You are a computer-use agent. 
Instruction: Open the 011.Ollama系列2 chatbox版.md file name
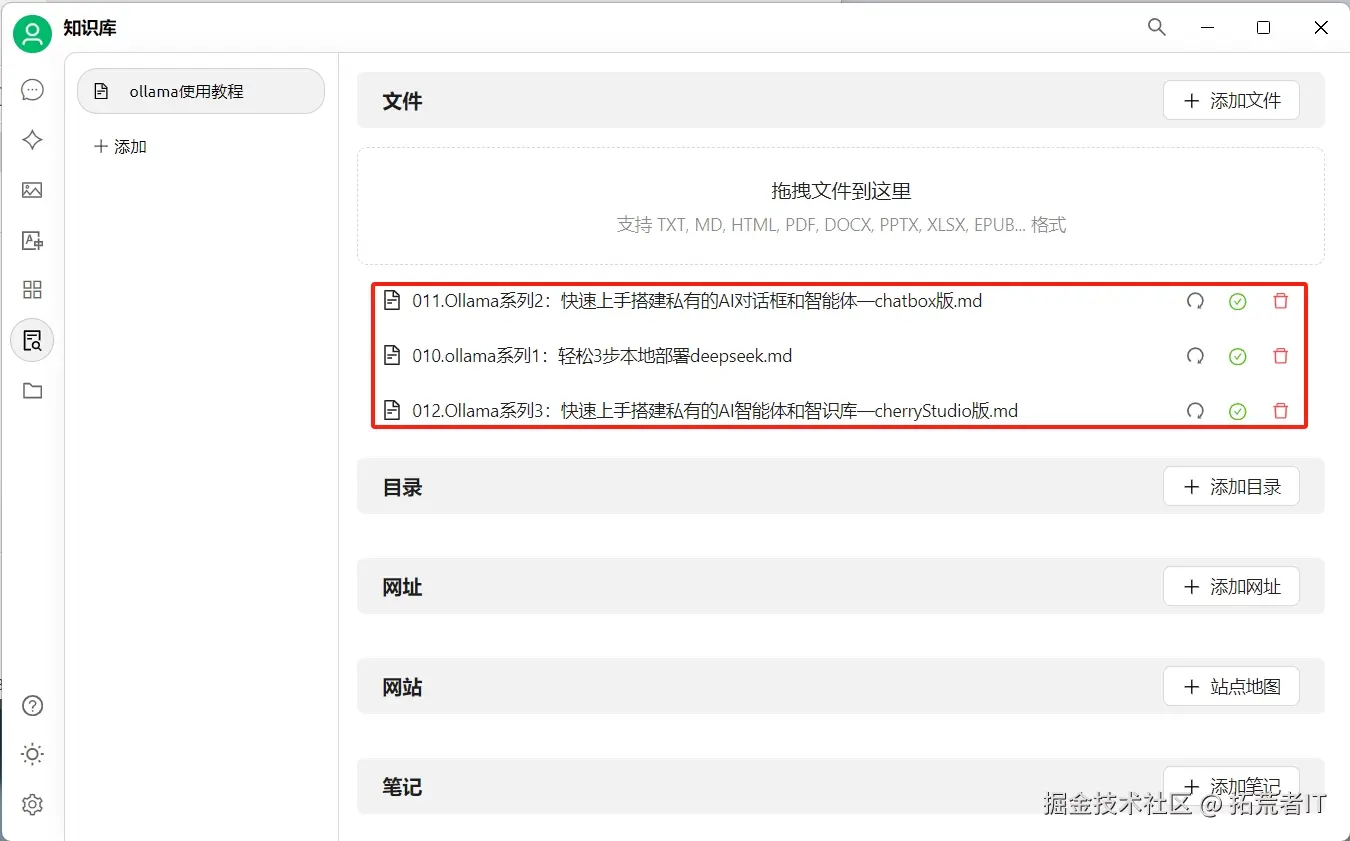[x=697, y=300]
